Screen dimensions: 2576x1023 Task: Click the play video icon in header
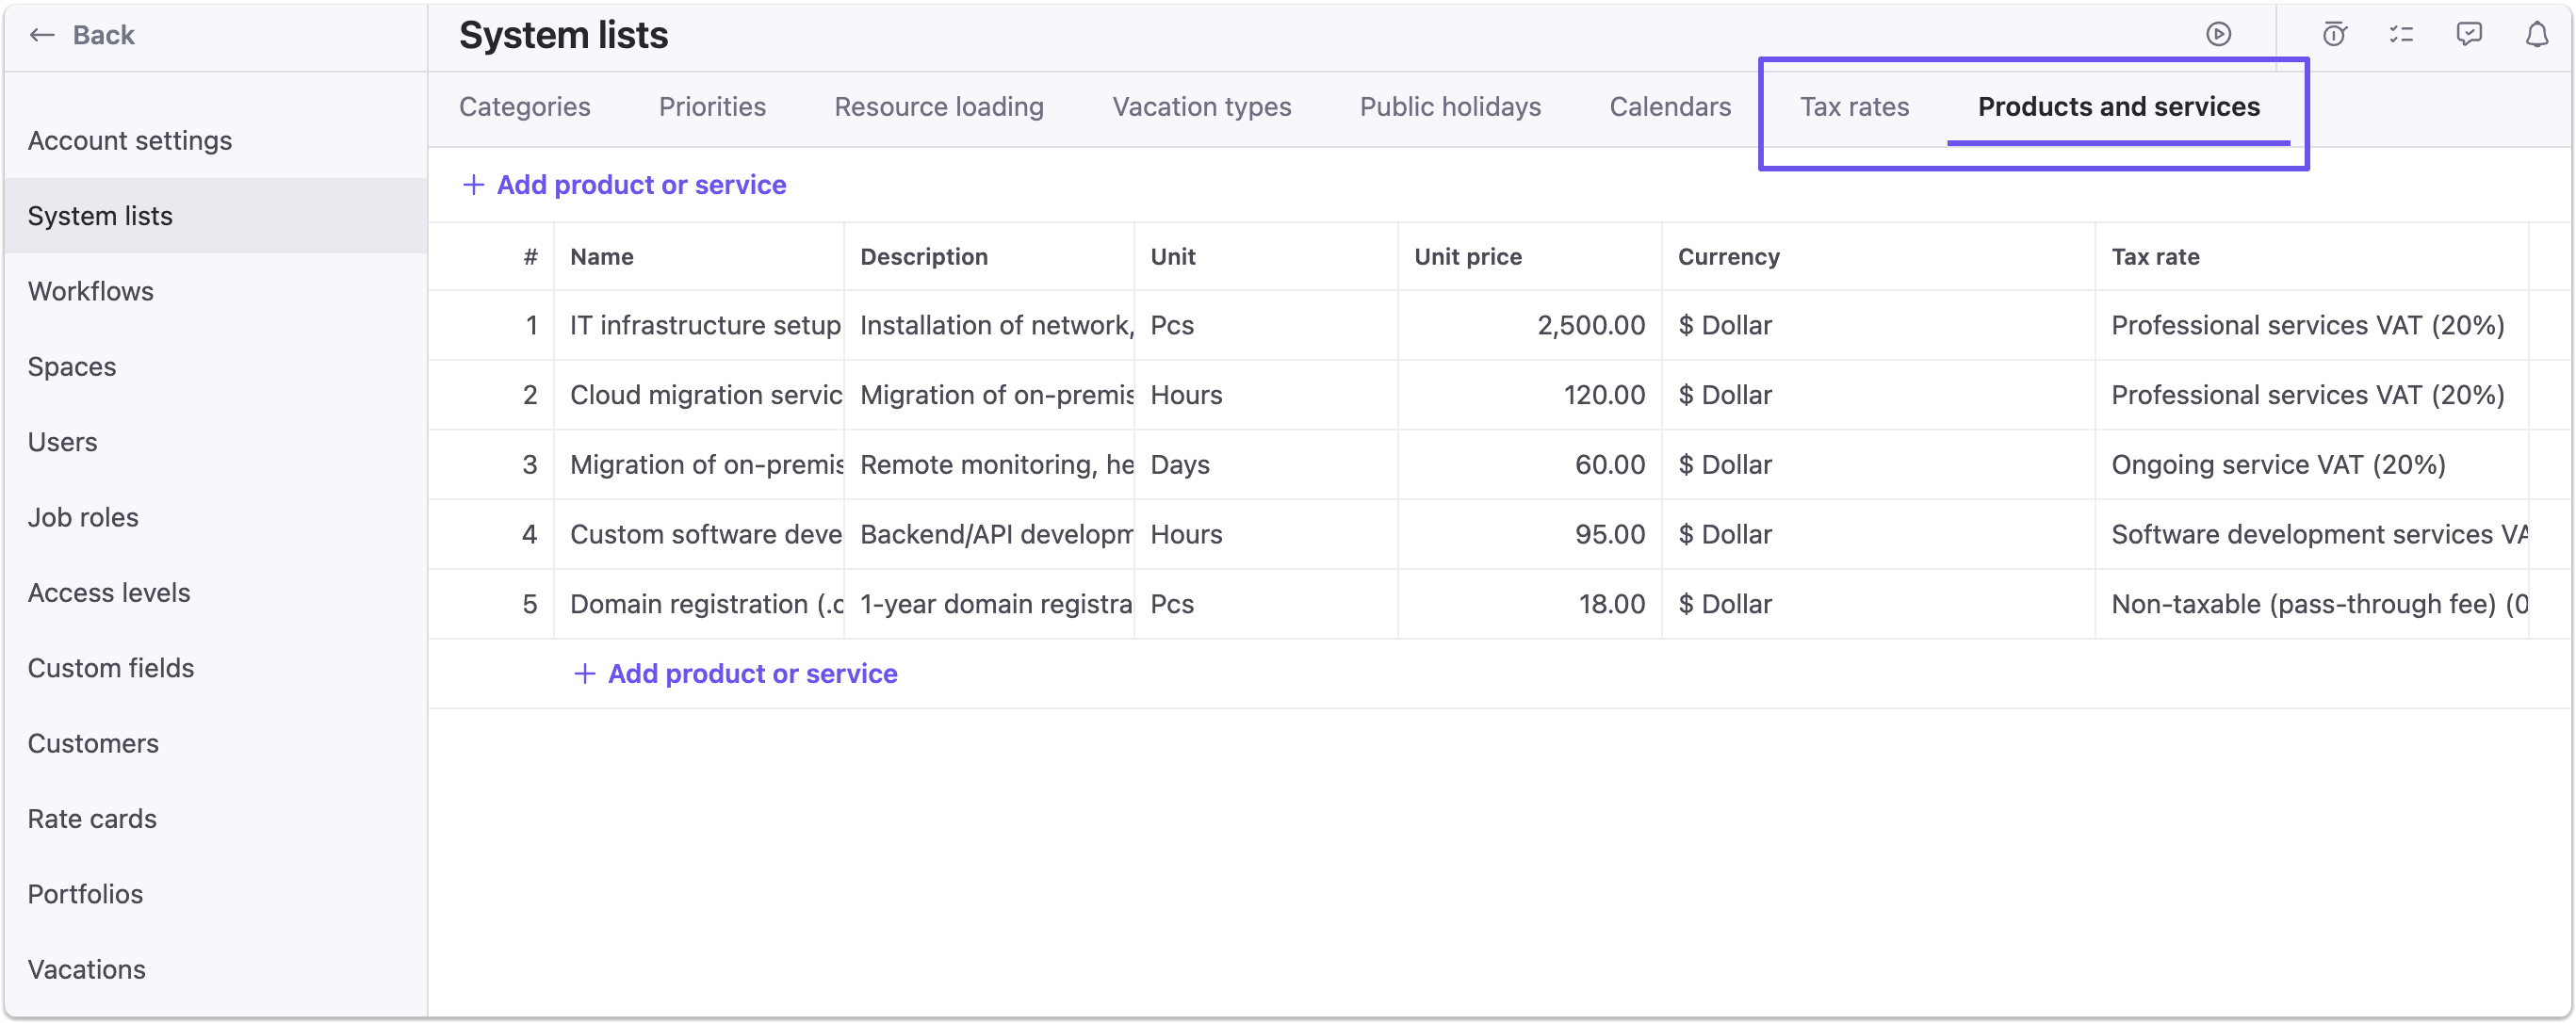[x=2218, y=34]
